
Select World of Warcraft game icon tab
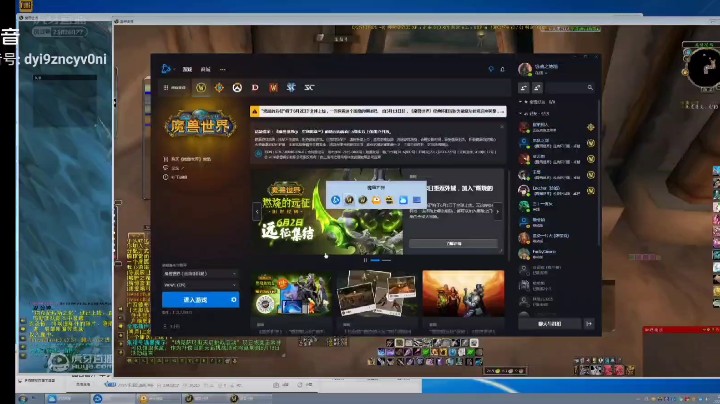click(x=201, y=87)
